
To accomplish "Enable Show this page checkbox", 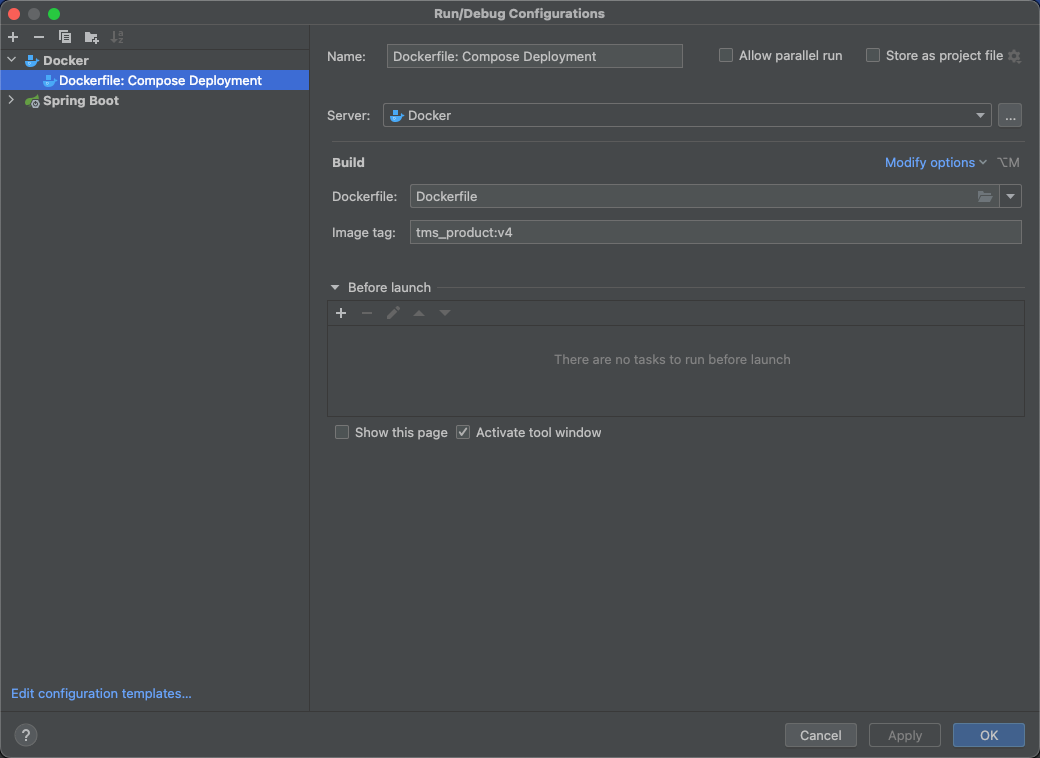I will tap(342, 432).
